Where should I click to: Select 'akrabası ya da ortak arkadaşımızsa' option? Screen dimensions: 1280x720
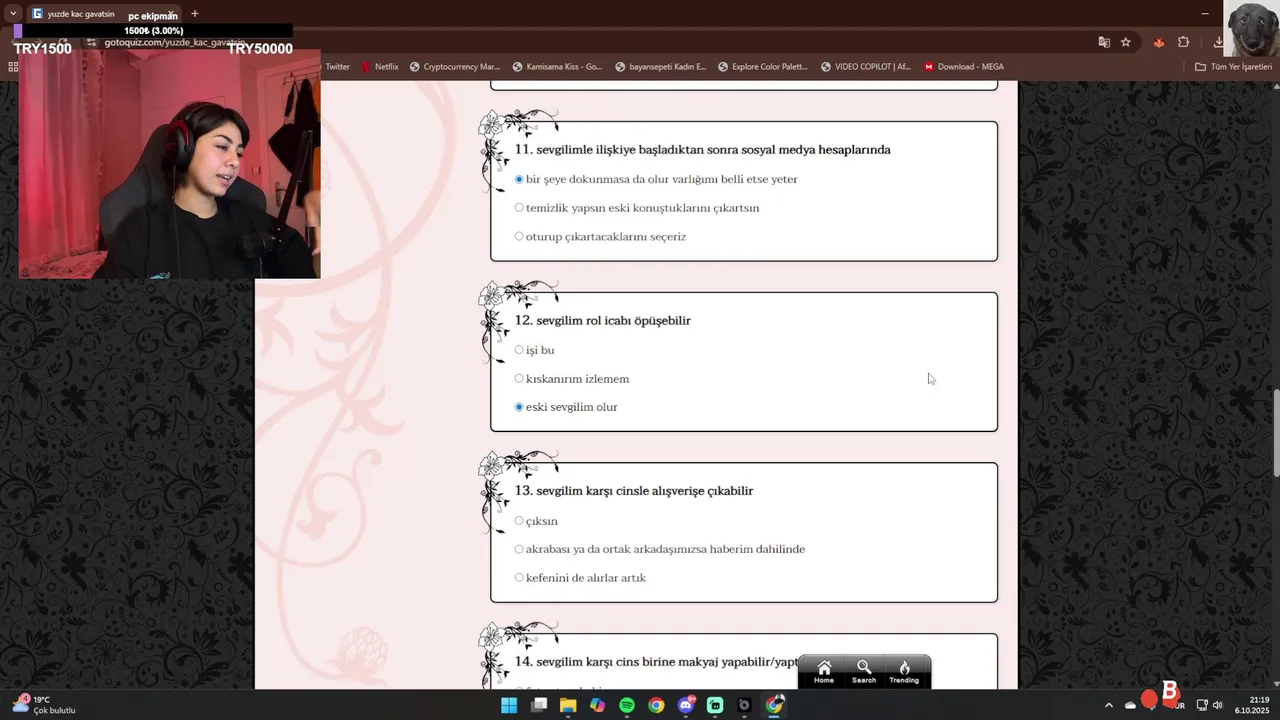[519, 549]
